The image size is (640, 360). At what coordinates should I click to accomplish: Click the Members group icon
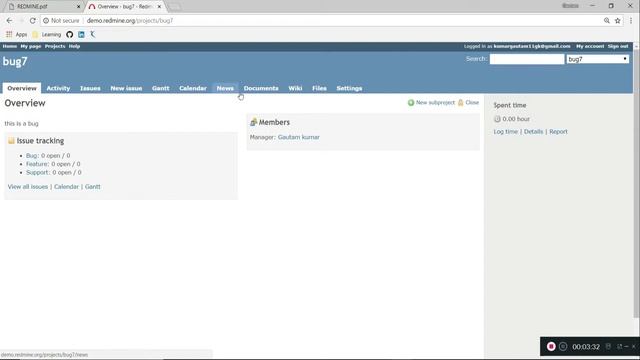[253, 122]
